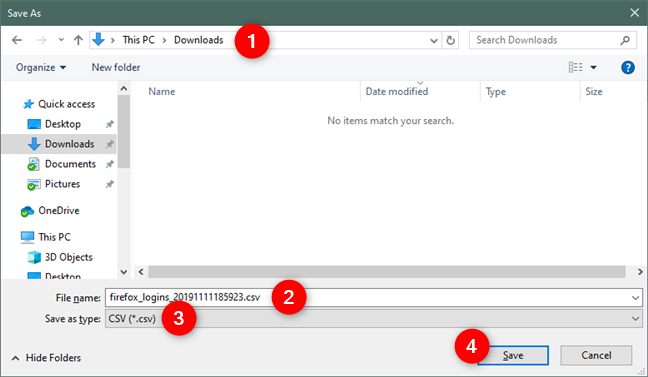Click the pin icon next to Pictures
Viewport: 648px width, 377px height.
click(x=110, y=184)
